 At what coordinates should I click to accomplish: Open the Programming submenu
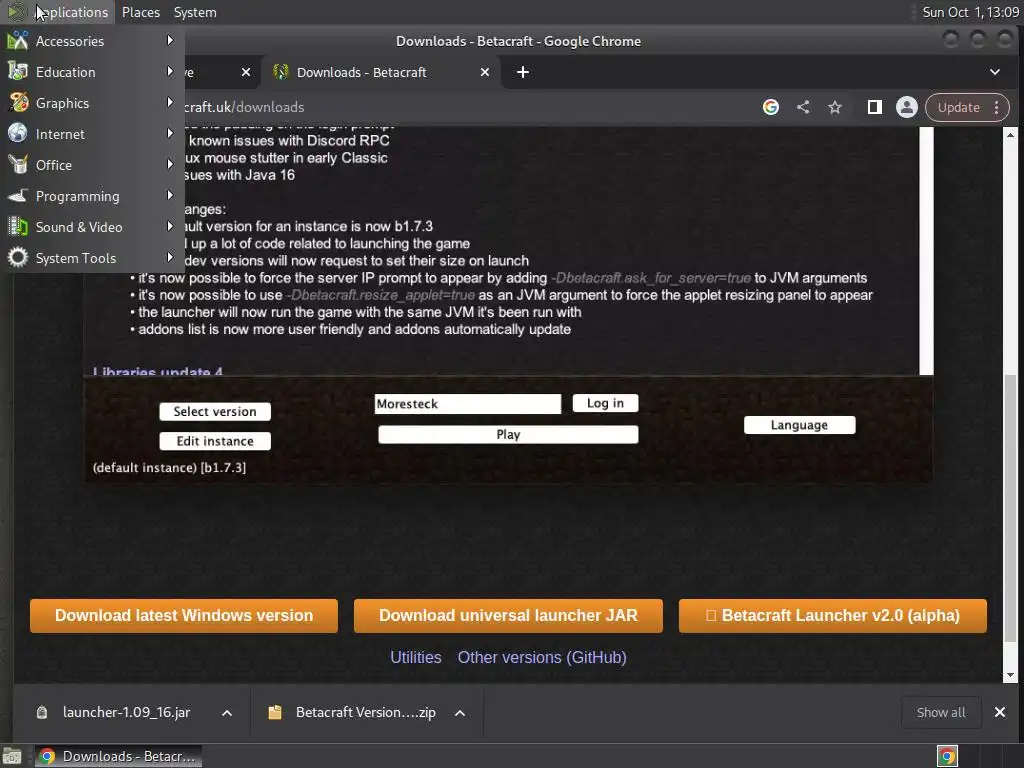[x=92, y=196]
